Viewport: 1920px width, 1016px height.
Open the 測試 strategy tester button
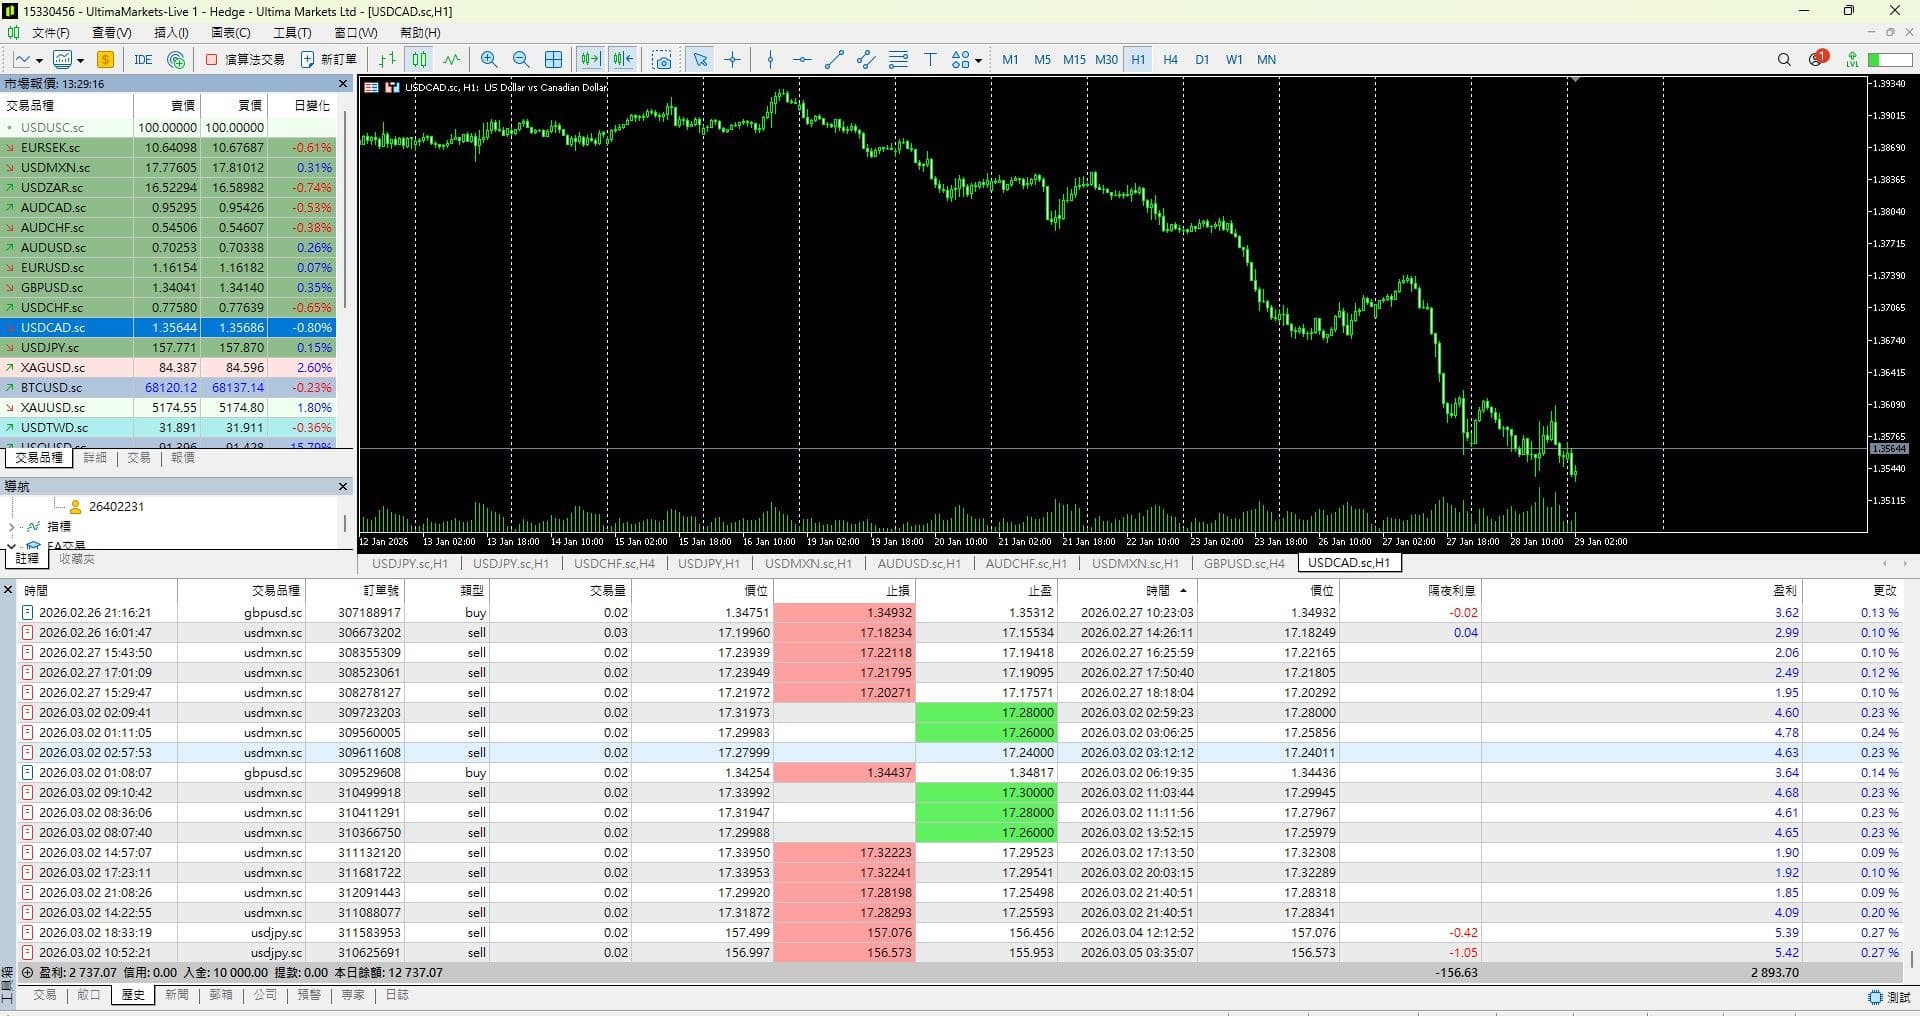point(1890,997)
